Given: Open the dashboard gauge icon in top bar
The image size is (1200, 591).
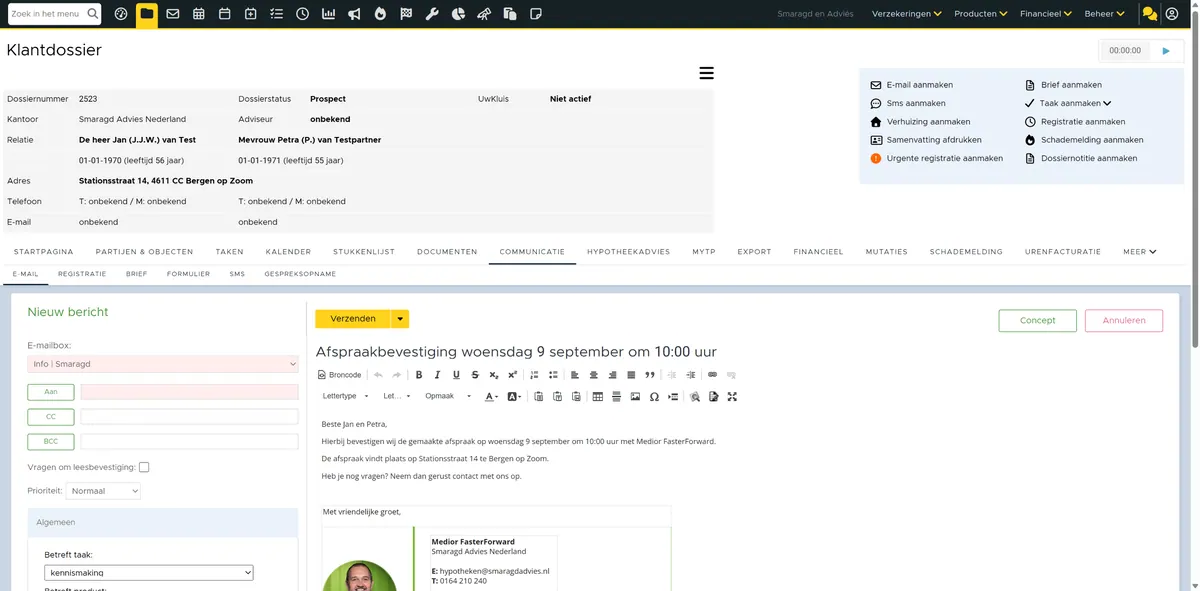Looking at the screenshot, I should coord(121,14).
